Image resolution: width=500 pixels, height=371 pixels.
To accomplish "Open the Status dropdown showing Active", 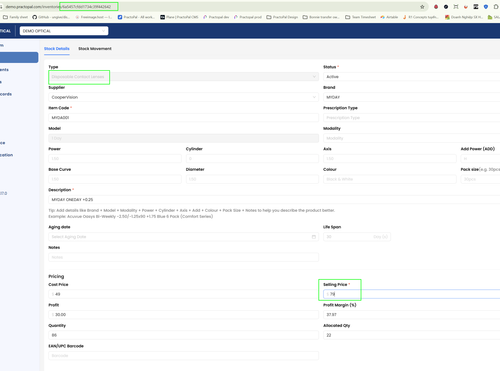I will 412,77.
